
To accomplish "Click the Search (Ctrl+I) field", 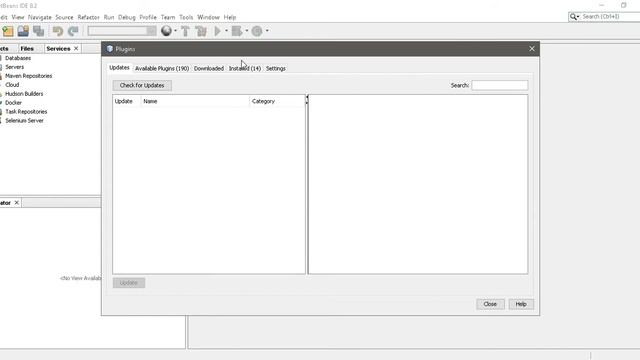I will point(610,17).
